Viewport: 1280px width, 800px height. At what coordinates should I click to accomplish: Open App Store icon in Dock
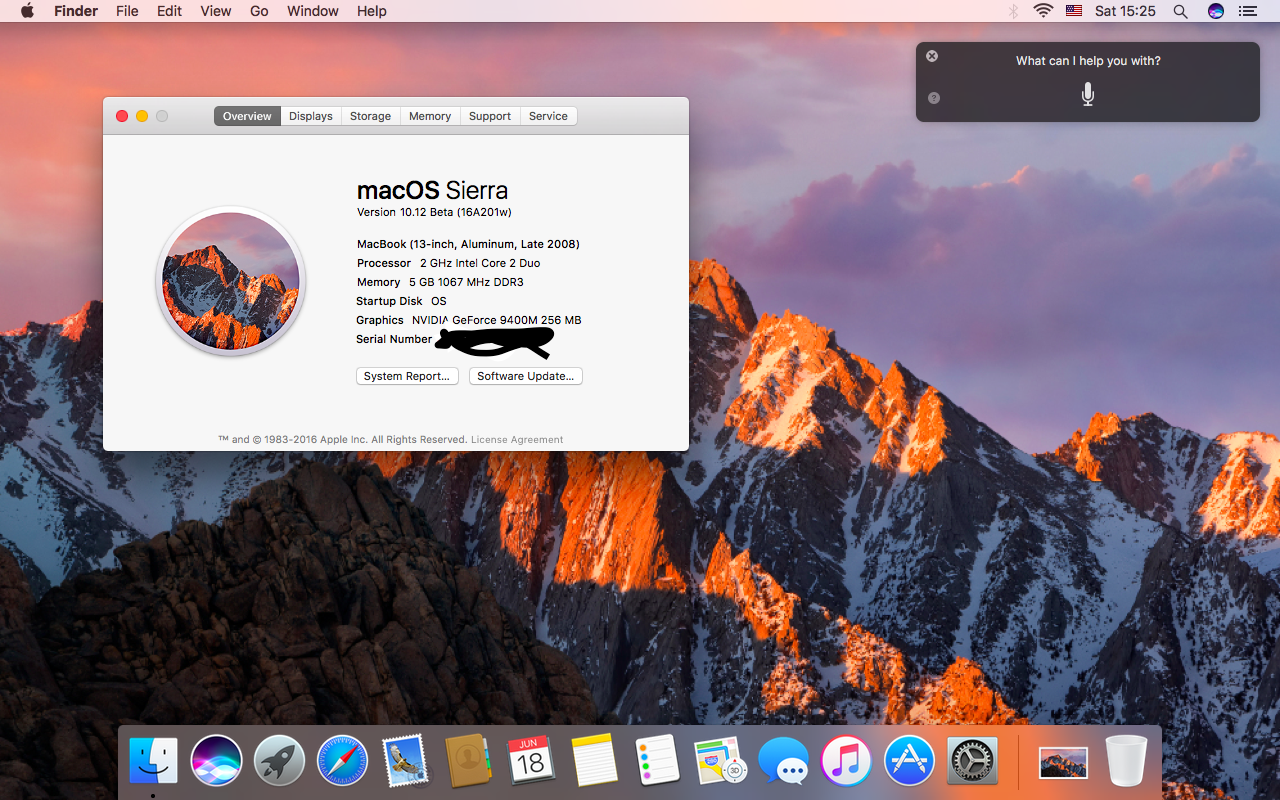coord(909,761)
